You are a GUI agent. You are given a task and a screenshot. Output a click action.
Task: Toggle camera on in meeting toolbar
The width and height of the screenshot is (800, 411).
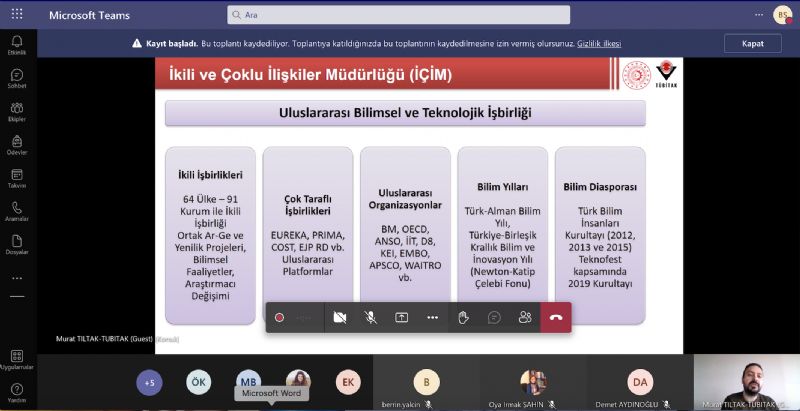click(340, 318)
